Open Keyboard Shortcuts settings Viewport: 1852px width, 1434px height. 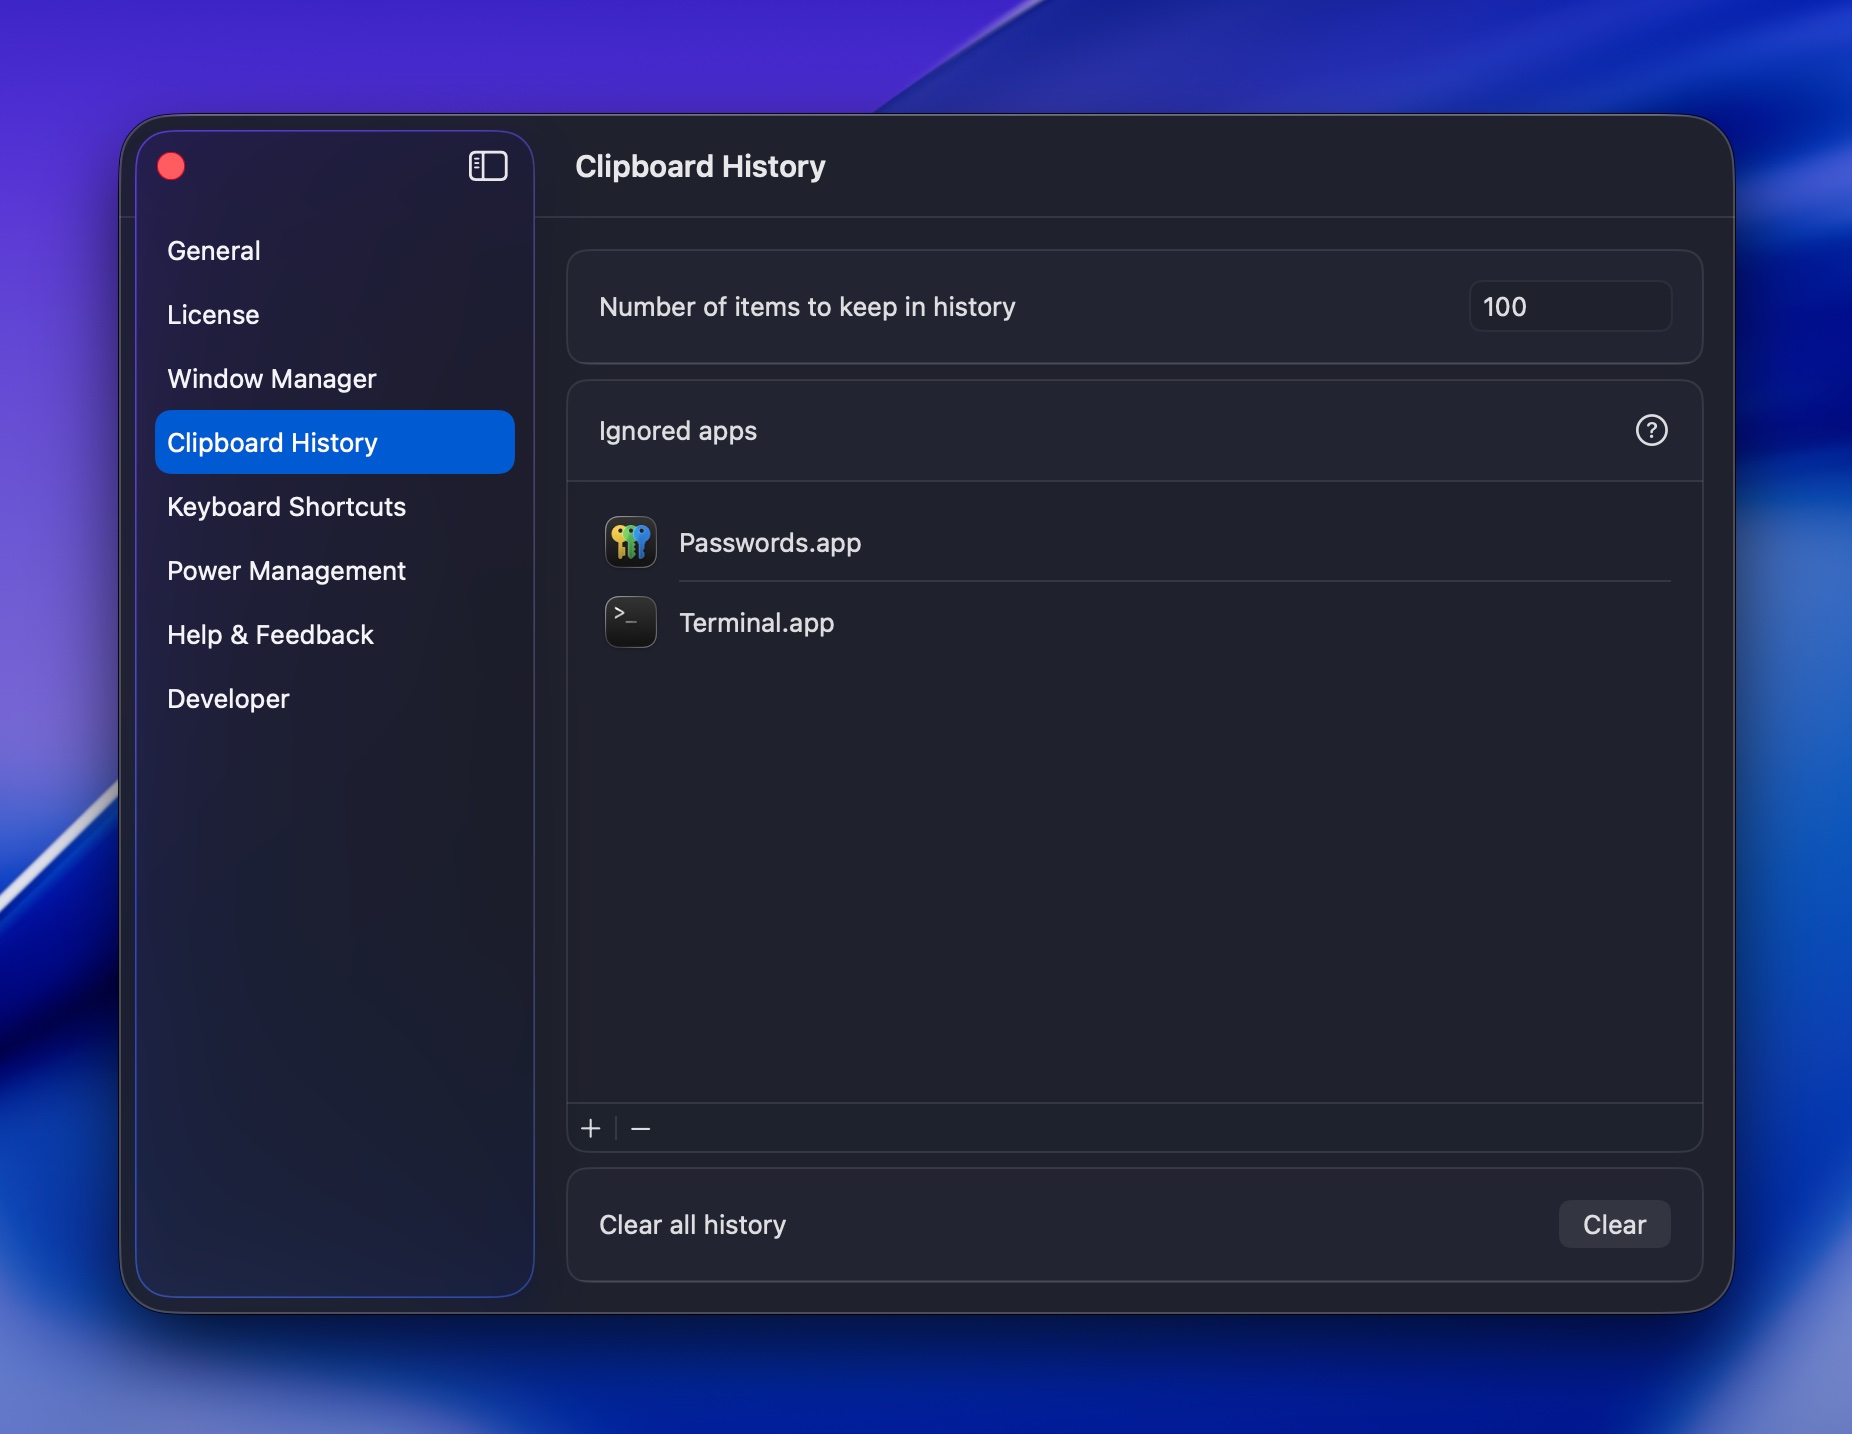(286, 506)
